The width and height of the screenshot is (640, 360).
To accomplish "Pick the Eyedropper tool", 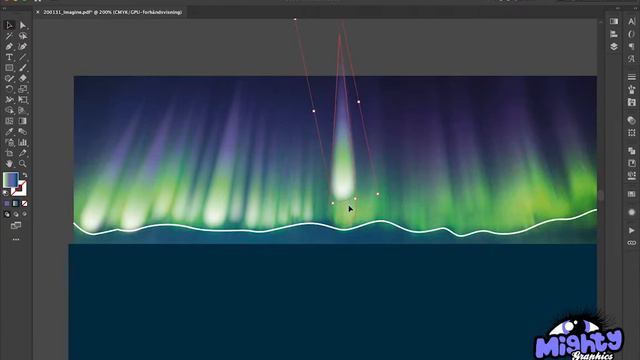I will (x=9, y=131).
